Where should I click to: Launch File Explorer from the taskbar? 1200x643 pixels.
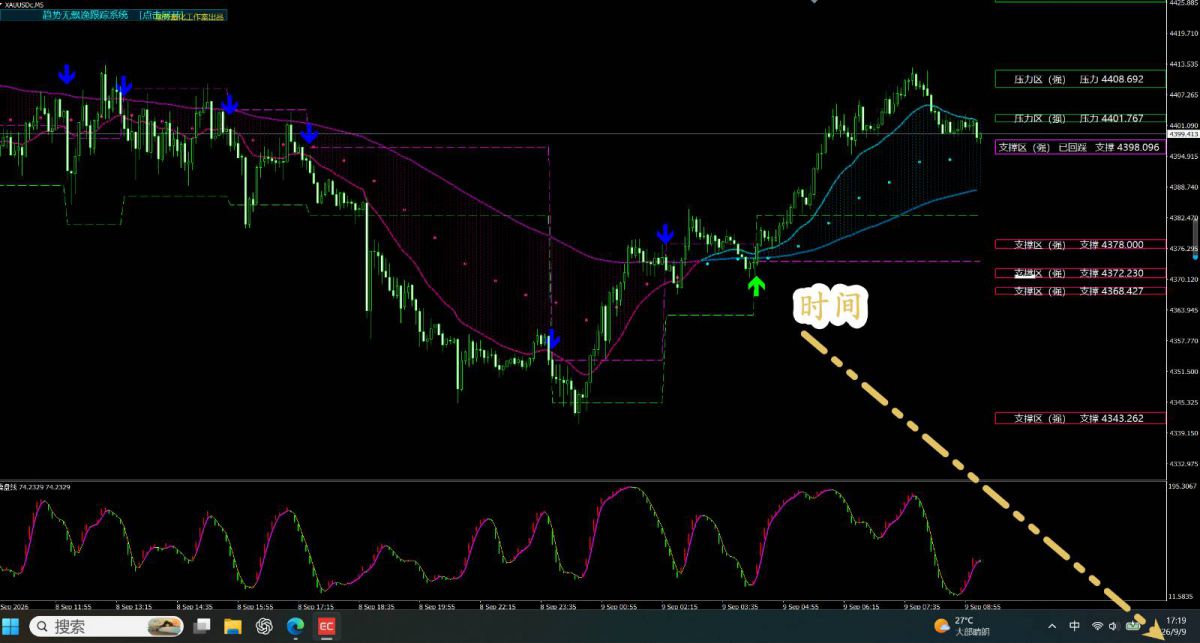click(x=233, y=626)
